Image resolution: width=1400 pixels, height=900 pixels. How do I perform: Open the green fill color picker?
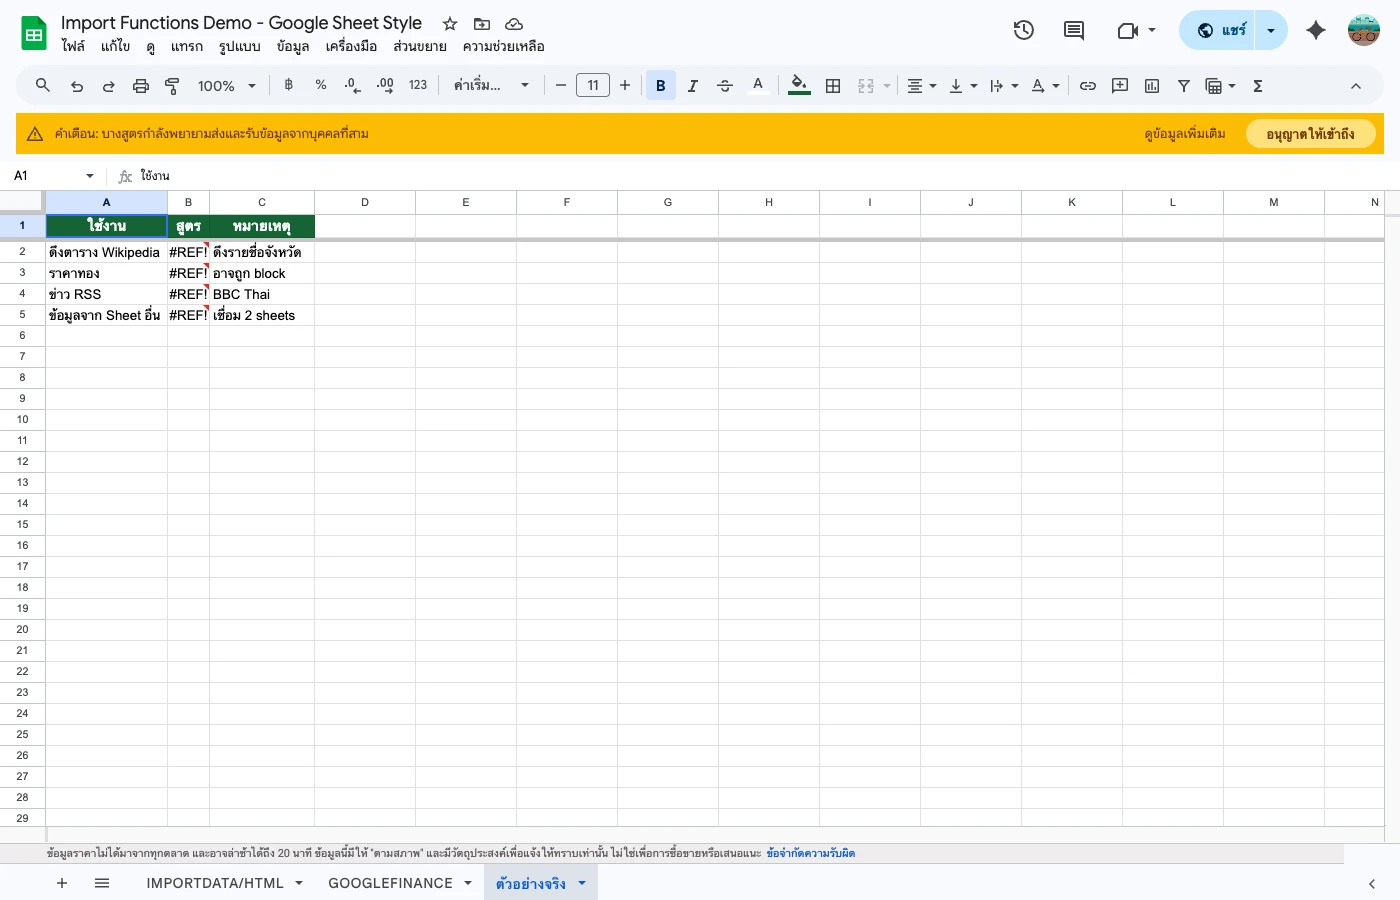click(x=798, y=85)
